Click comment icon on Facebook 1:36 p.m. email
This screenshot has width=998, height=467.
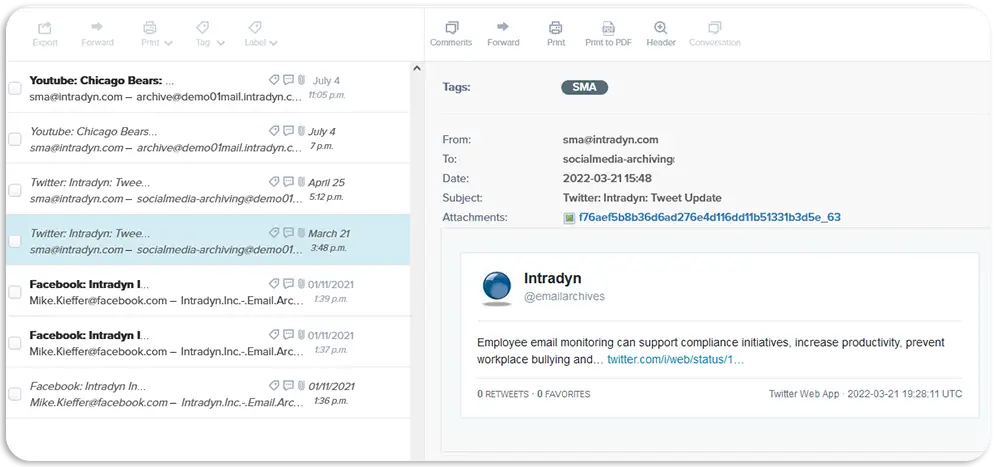tap(288, 385)
